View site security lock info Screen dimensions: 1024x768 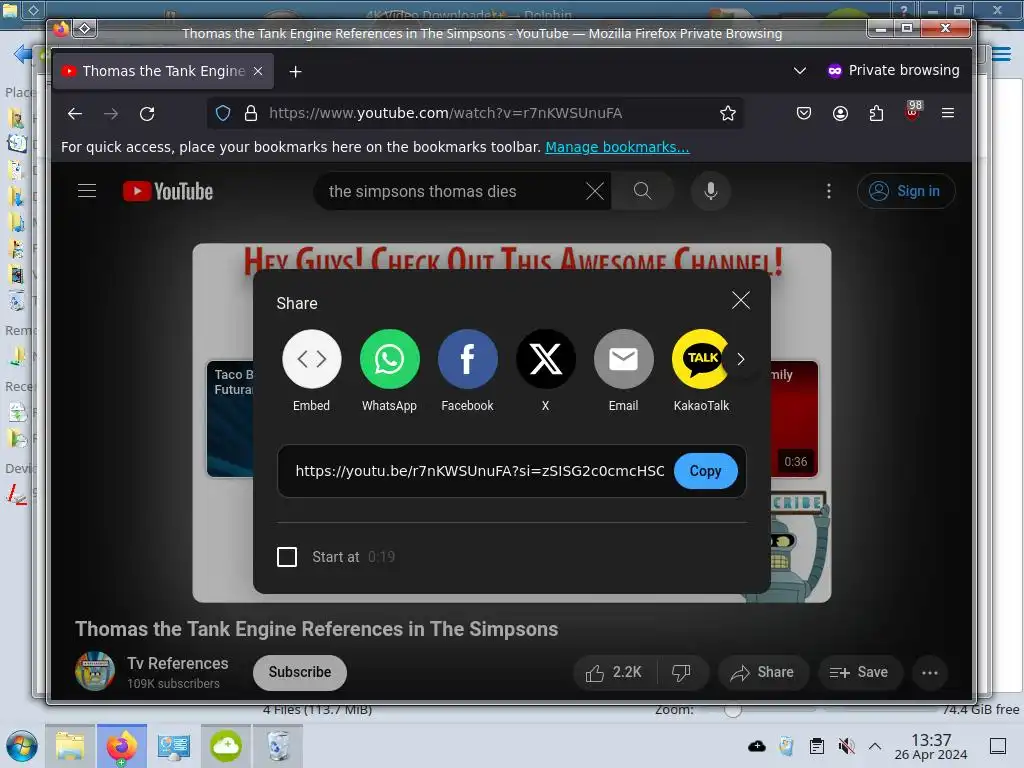click(x=251, y=113)
